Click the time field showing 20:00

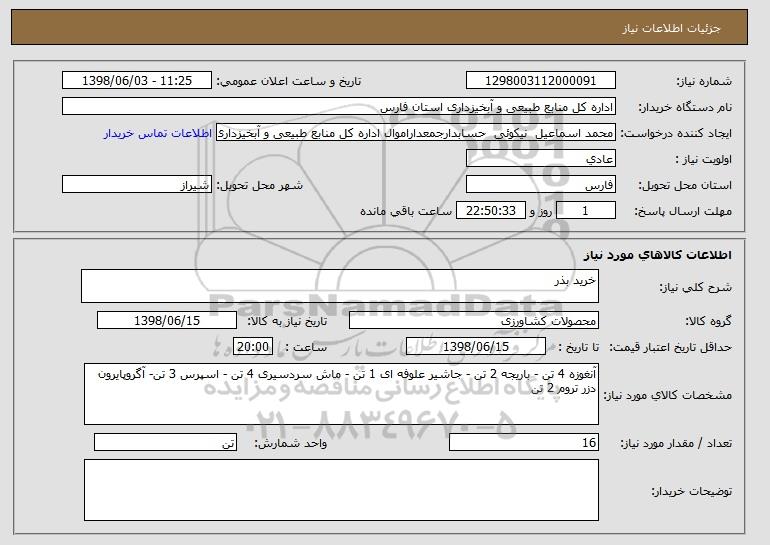click(253, 347)
